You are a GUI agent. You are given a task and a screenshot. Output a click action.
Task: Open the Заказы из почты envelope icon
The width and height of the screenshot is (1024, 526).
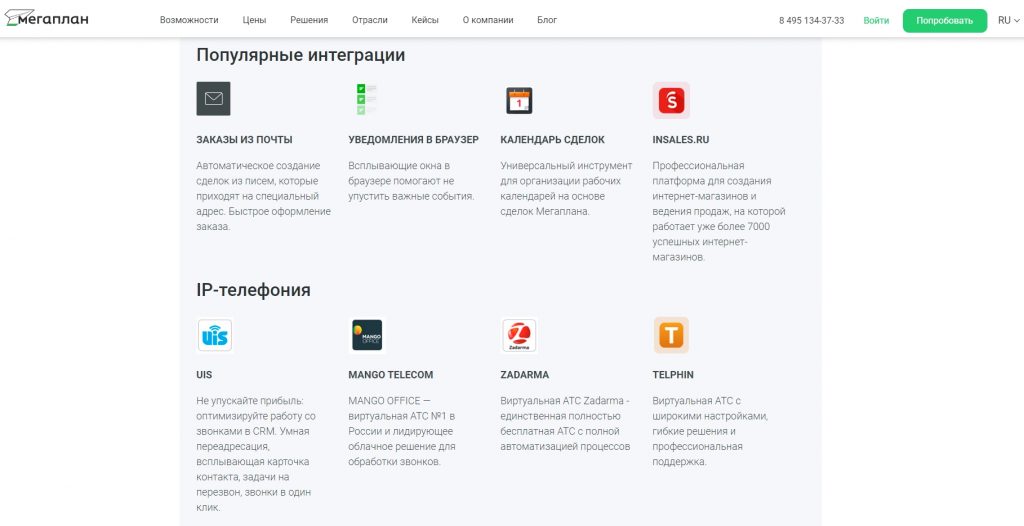click(x=214, y=99)
